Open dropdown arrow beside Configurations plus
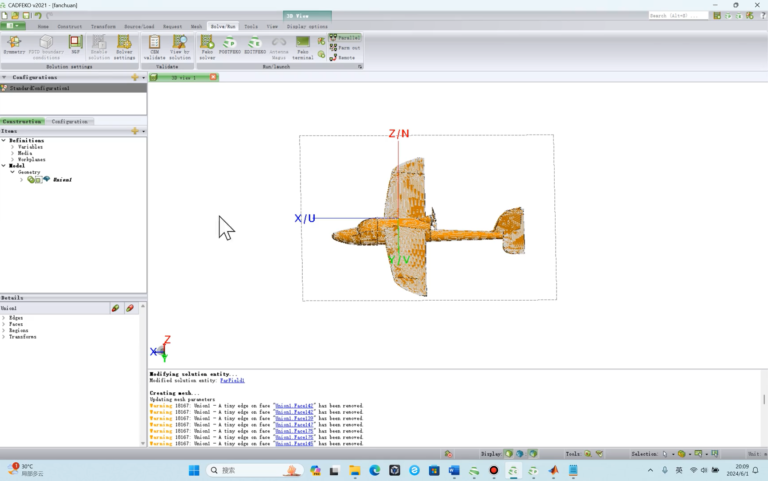 click(144, 77)
